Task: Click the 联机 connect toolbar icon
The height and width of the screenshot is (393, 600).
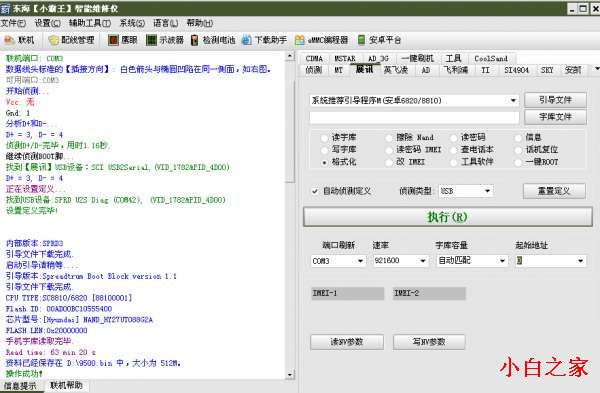Action: (x=19, y=40)
